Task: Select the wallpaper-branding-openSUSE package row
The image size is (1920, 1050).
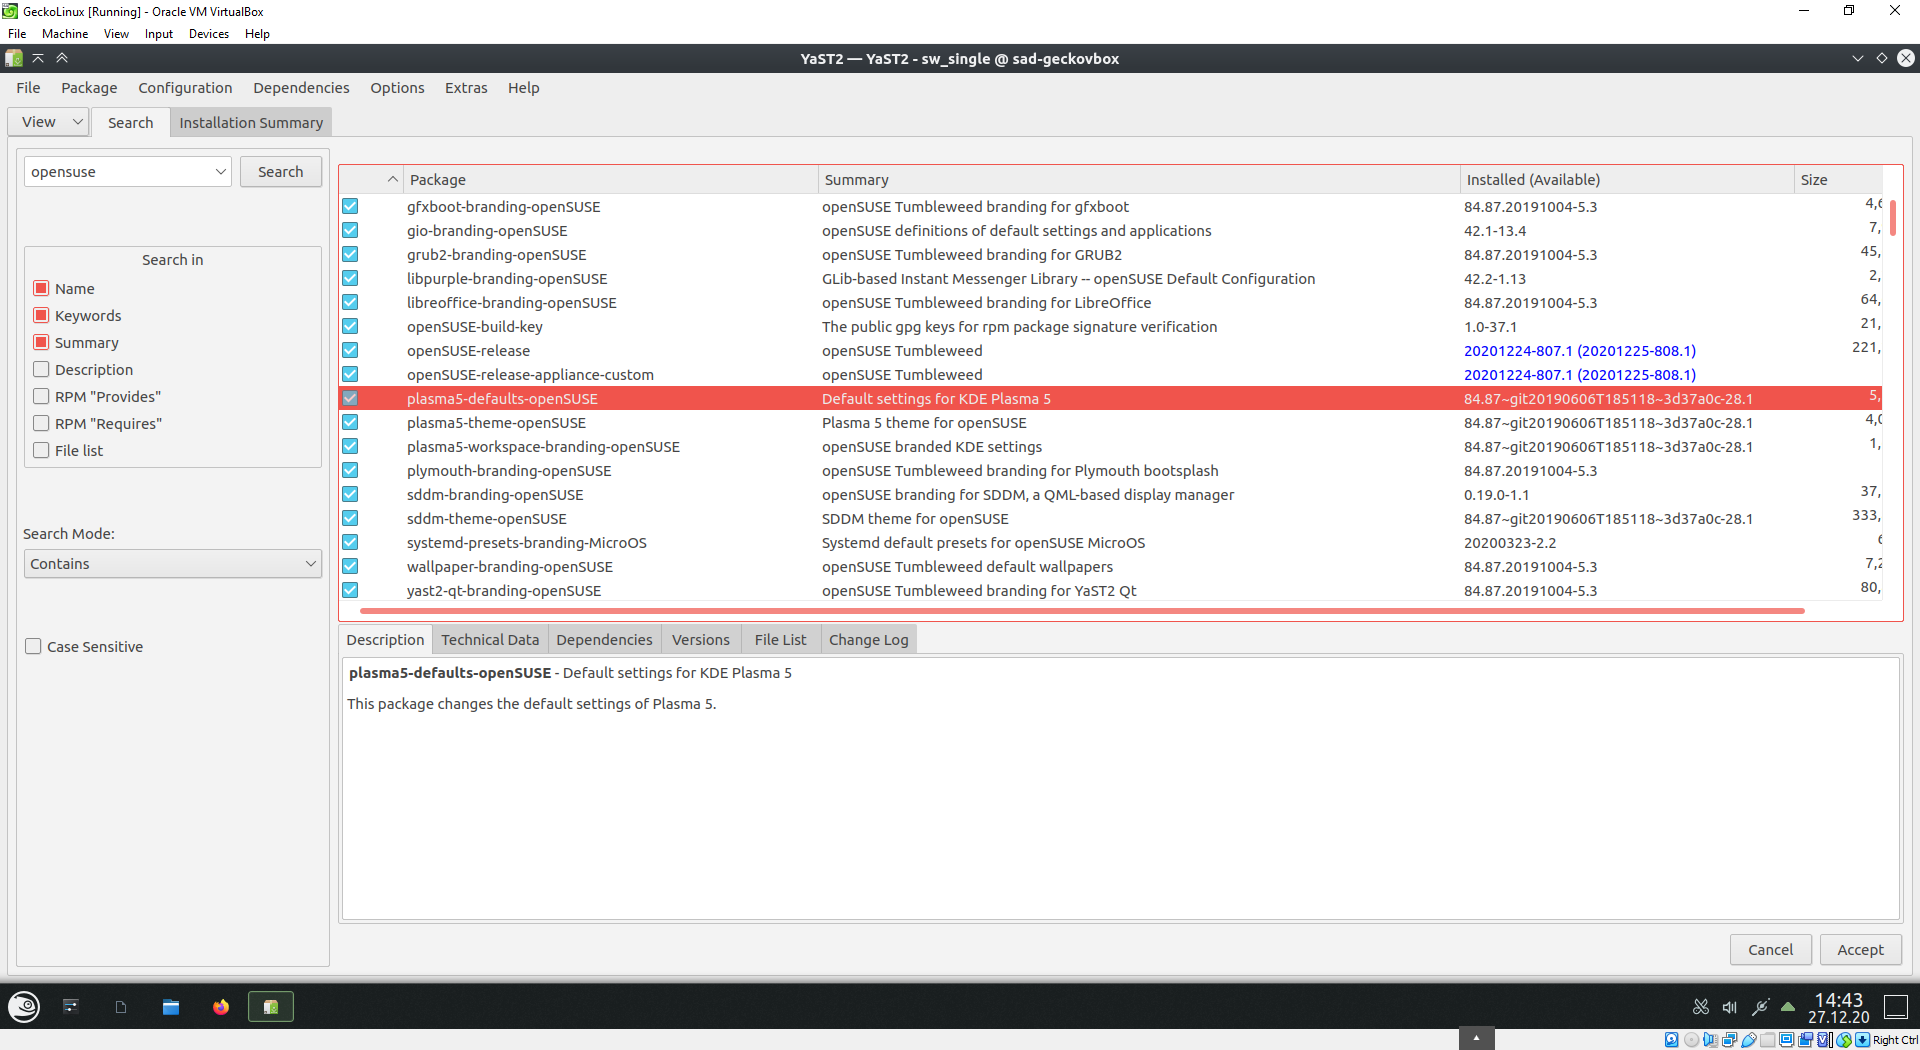Action: [1110, 567]
